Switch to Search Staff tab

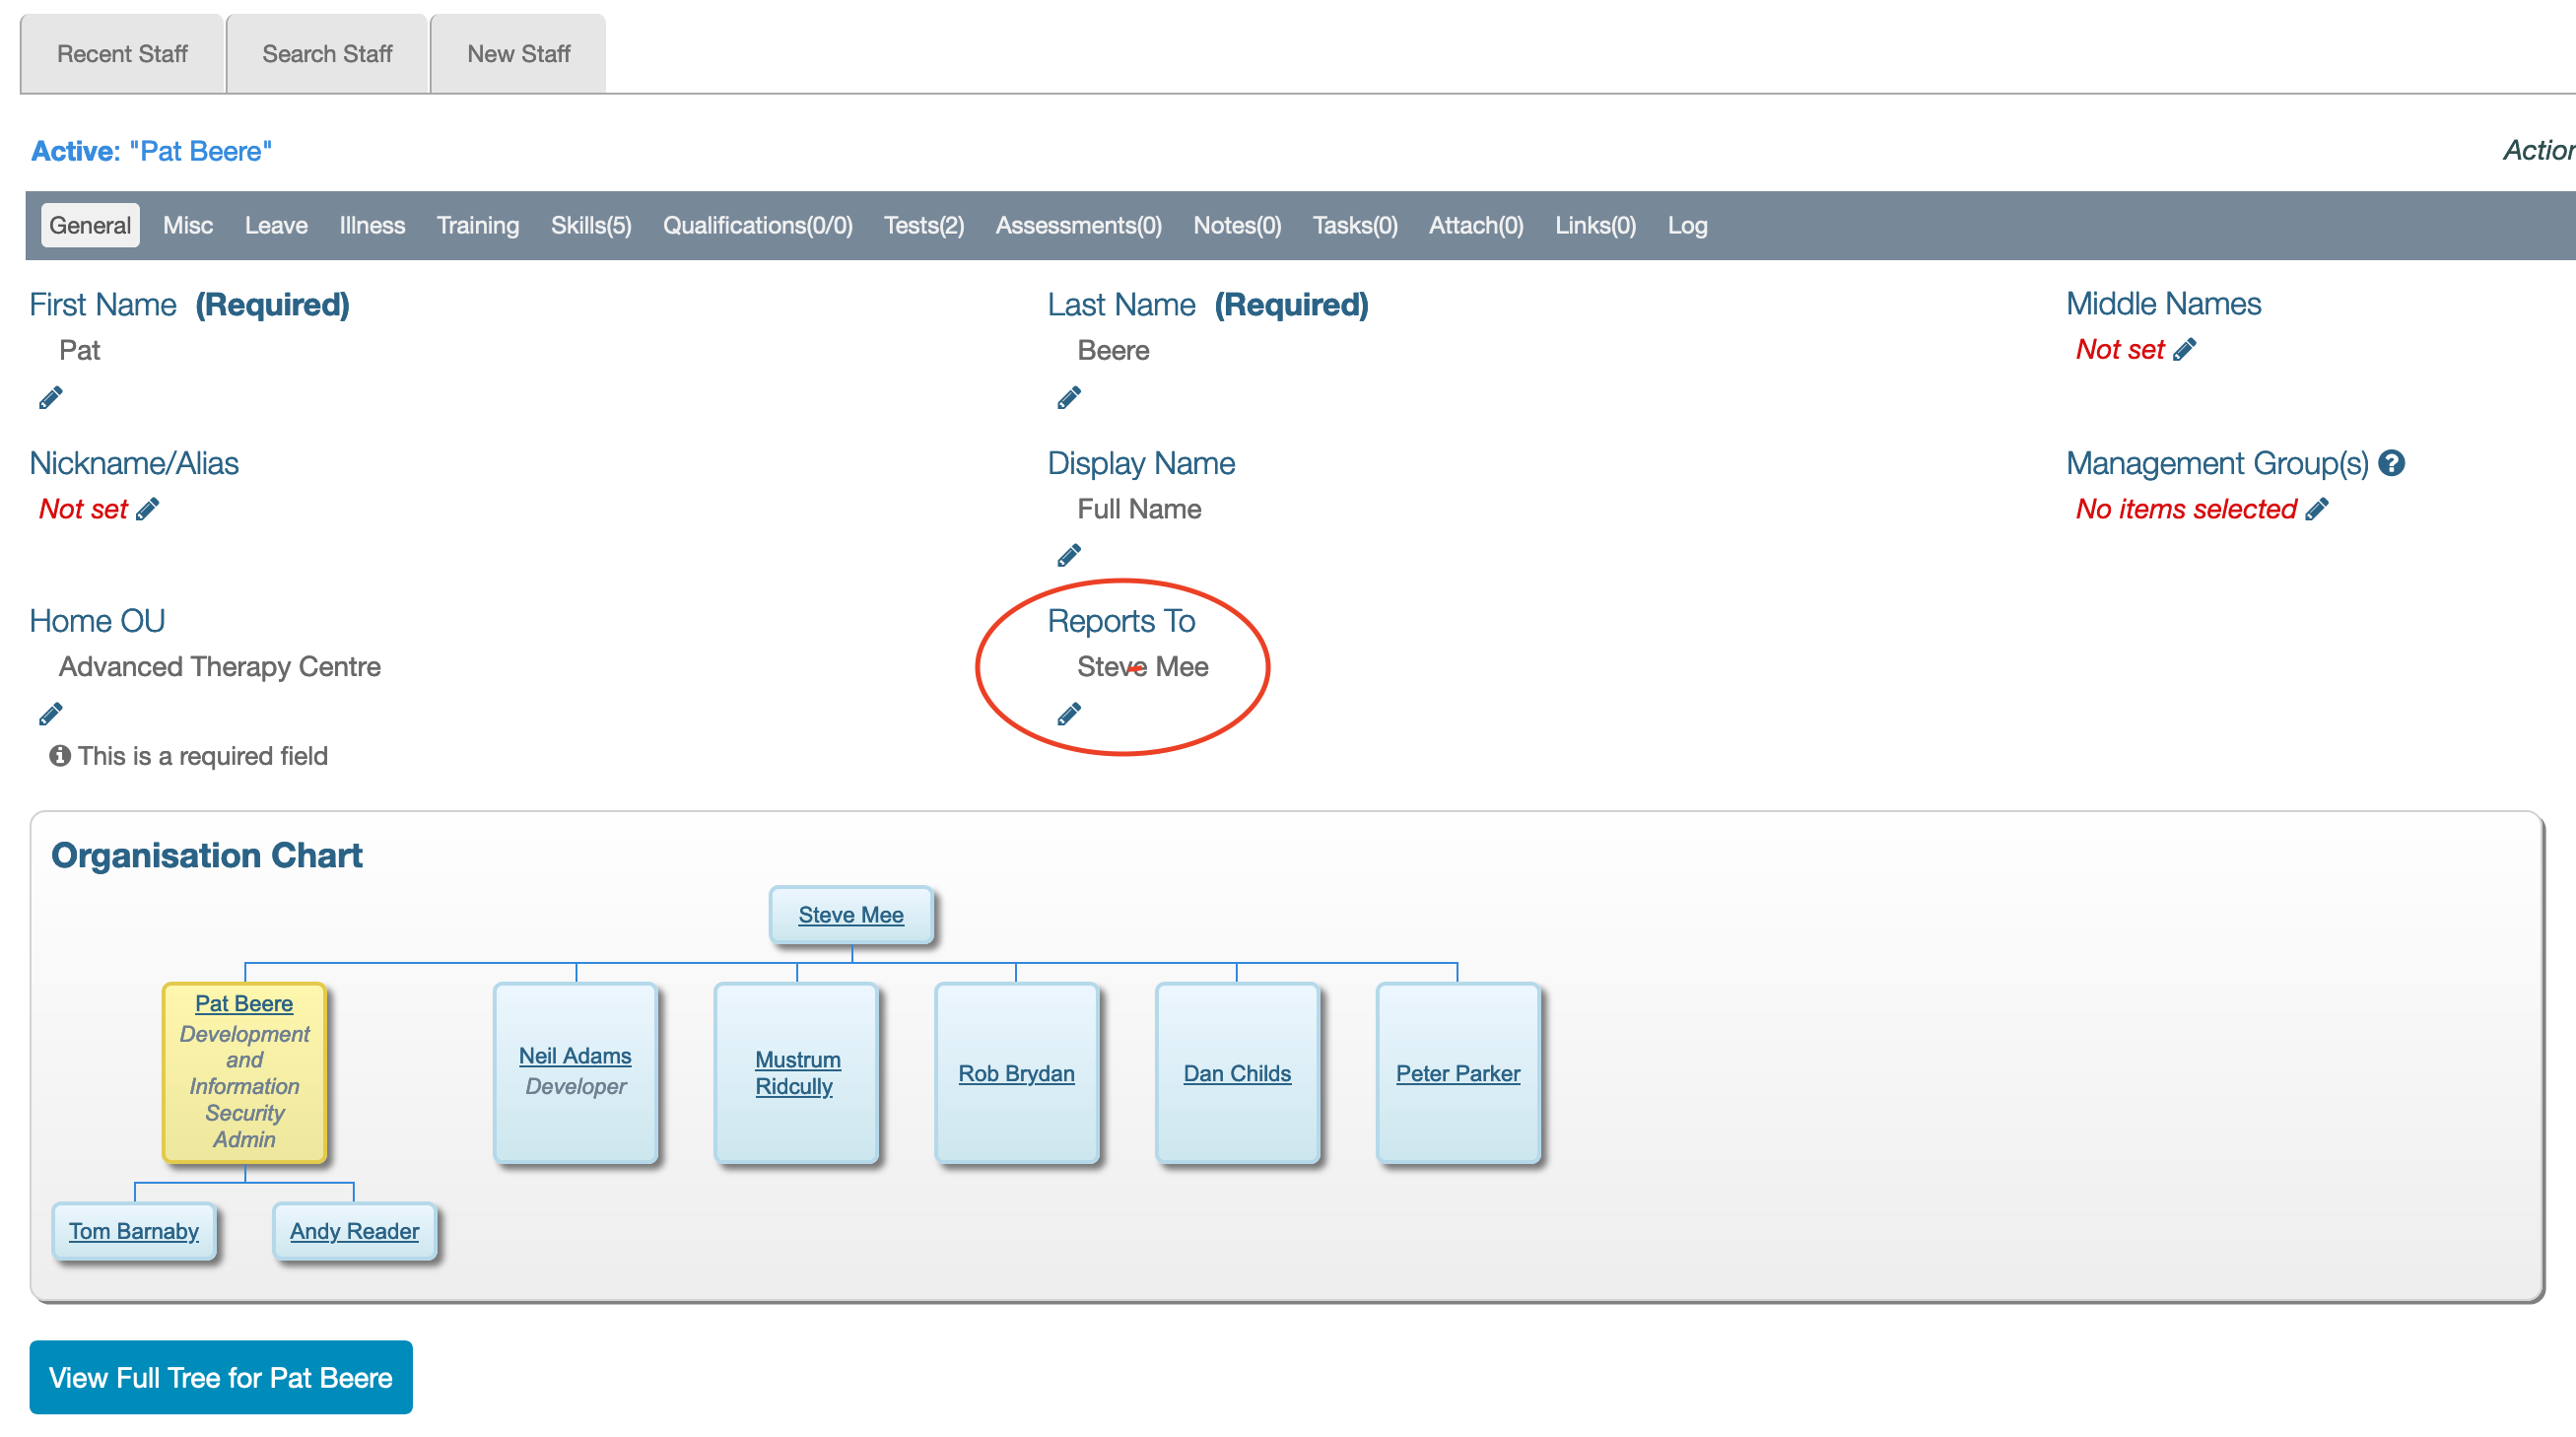click(327, 54)
